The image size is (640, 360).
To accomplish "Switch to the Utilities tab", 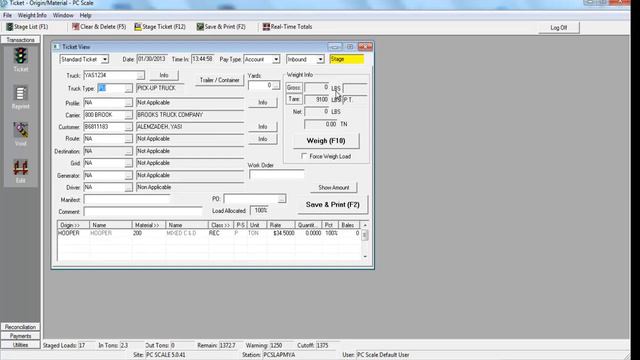I will pyautogui.click(x=20, y=345).
